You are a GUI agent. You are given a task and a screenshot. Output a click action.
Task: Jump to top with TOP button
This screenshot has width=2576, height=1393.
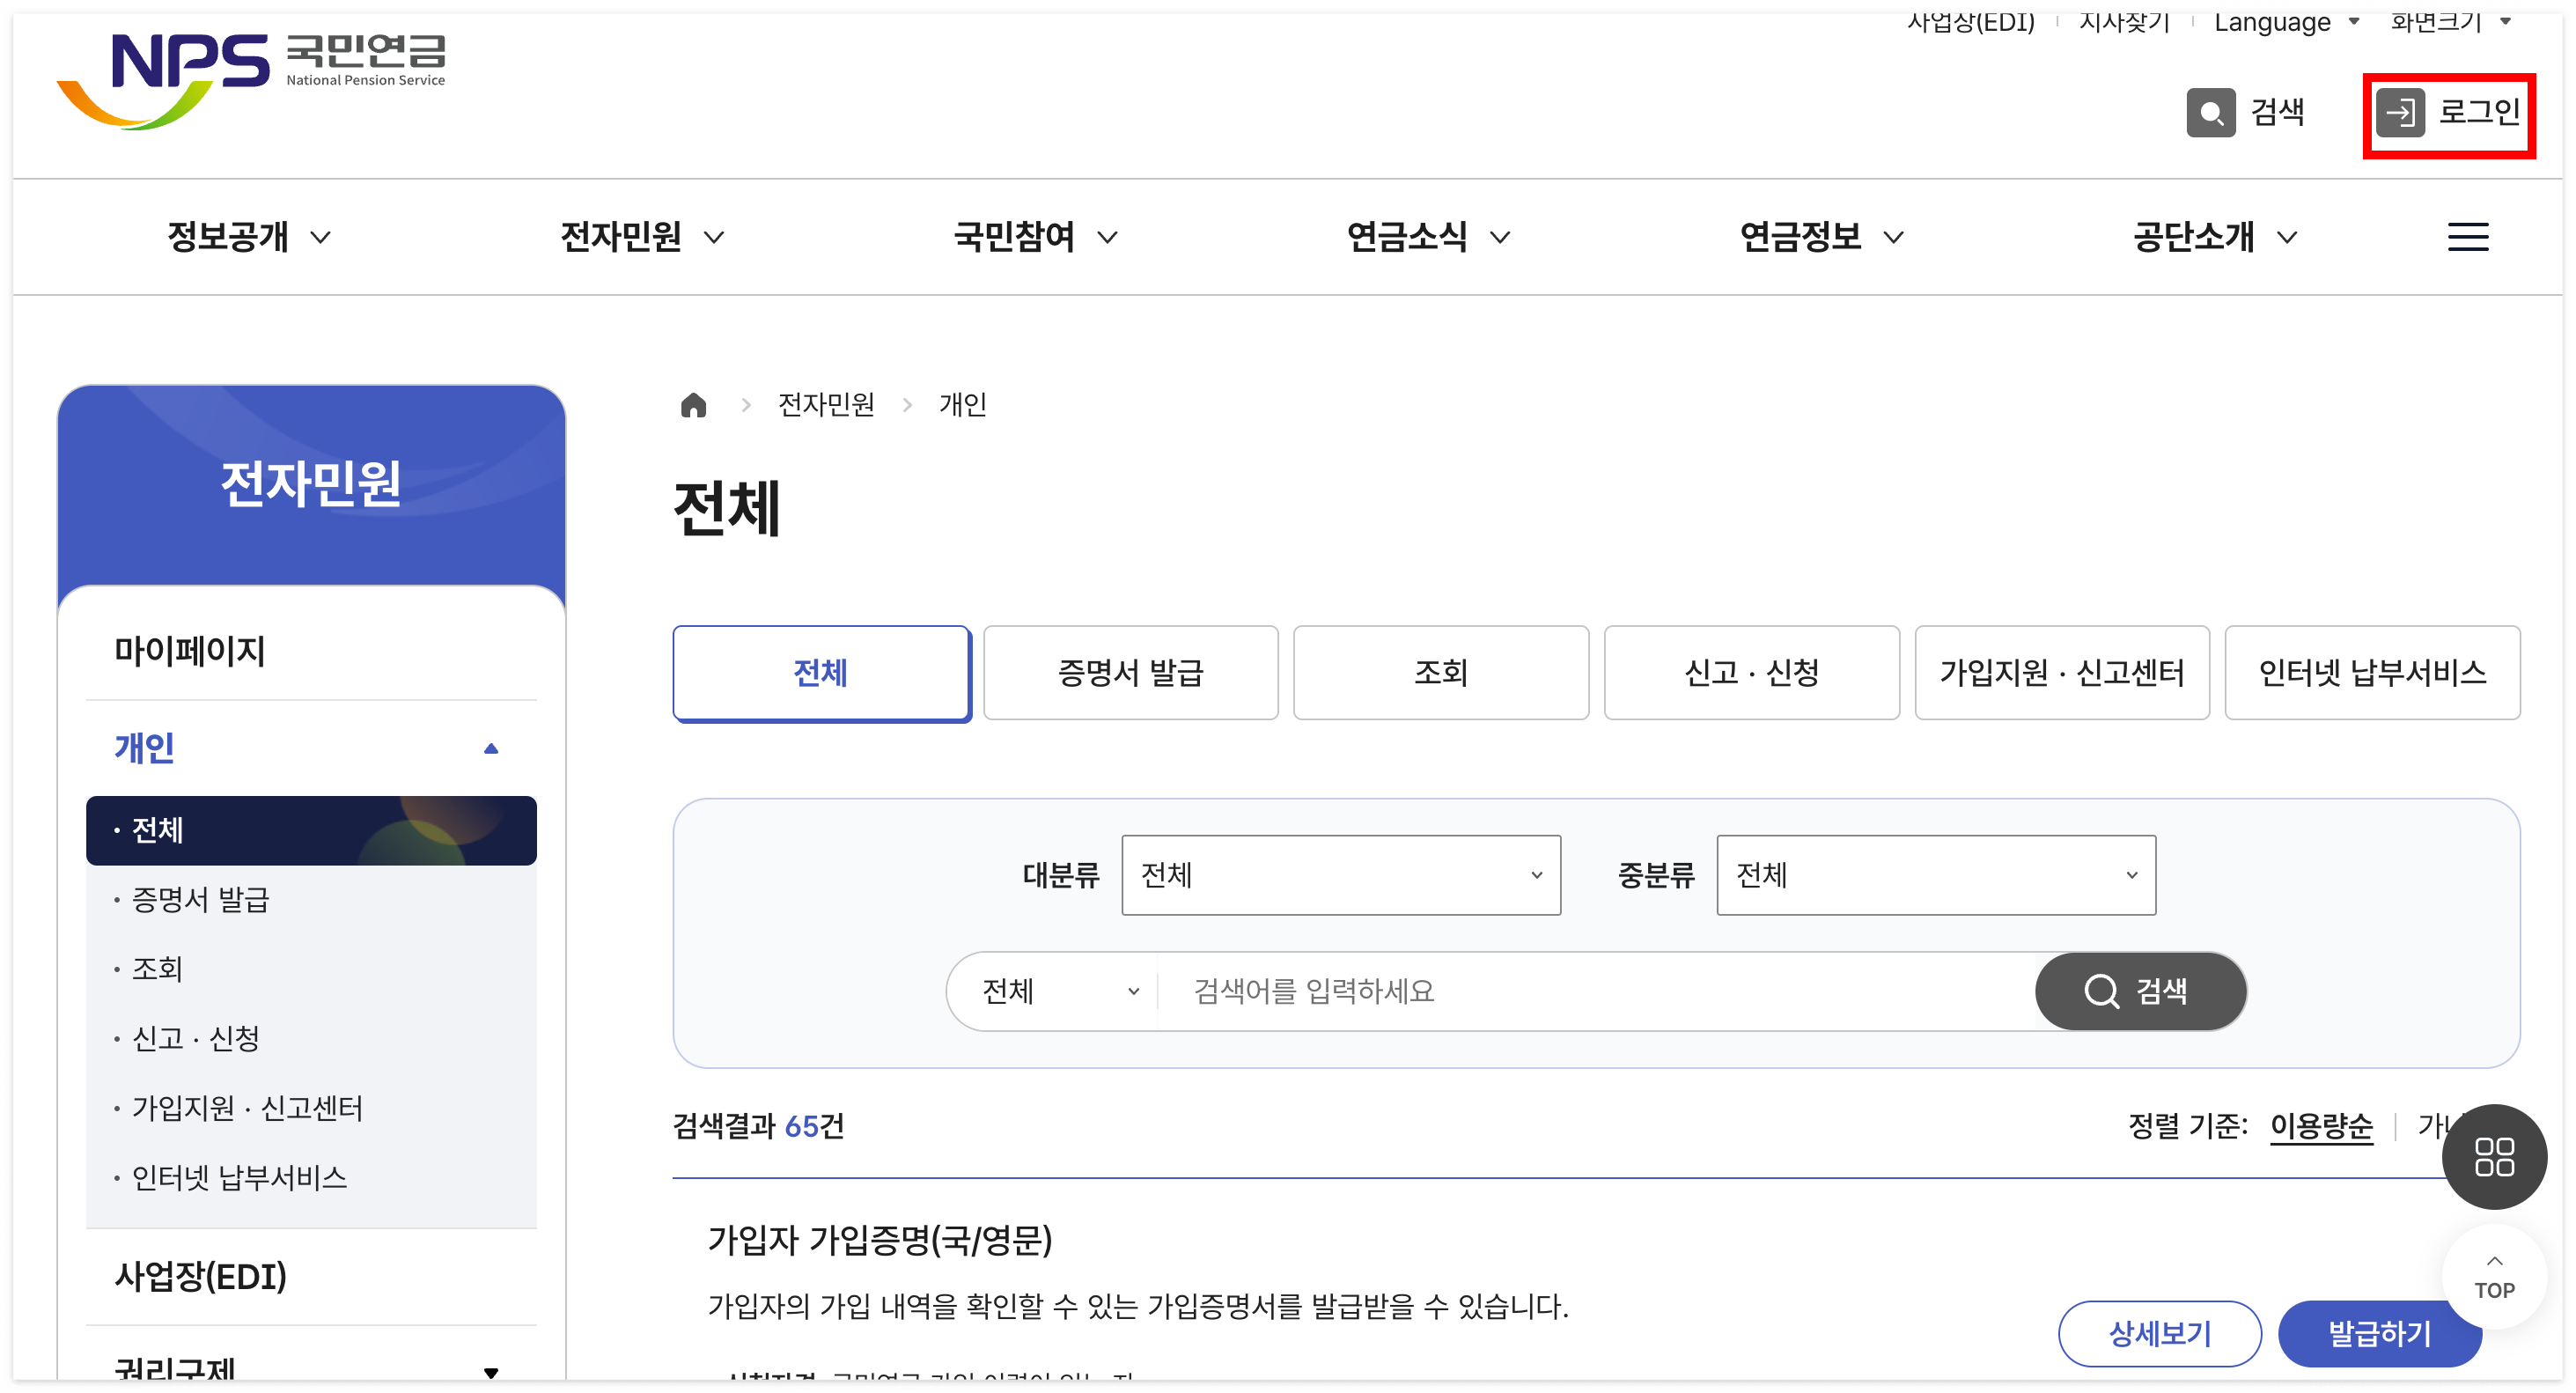(x=2493, y=1278)
